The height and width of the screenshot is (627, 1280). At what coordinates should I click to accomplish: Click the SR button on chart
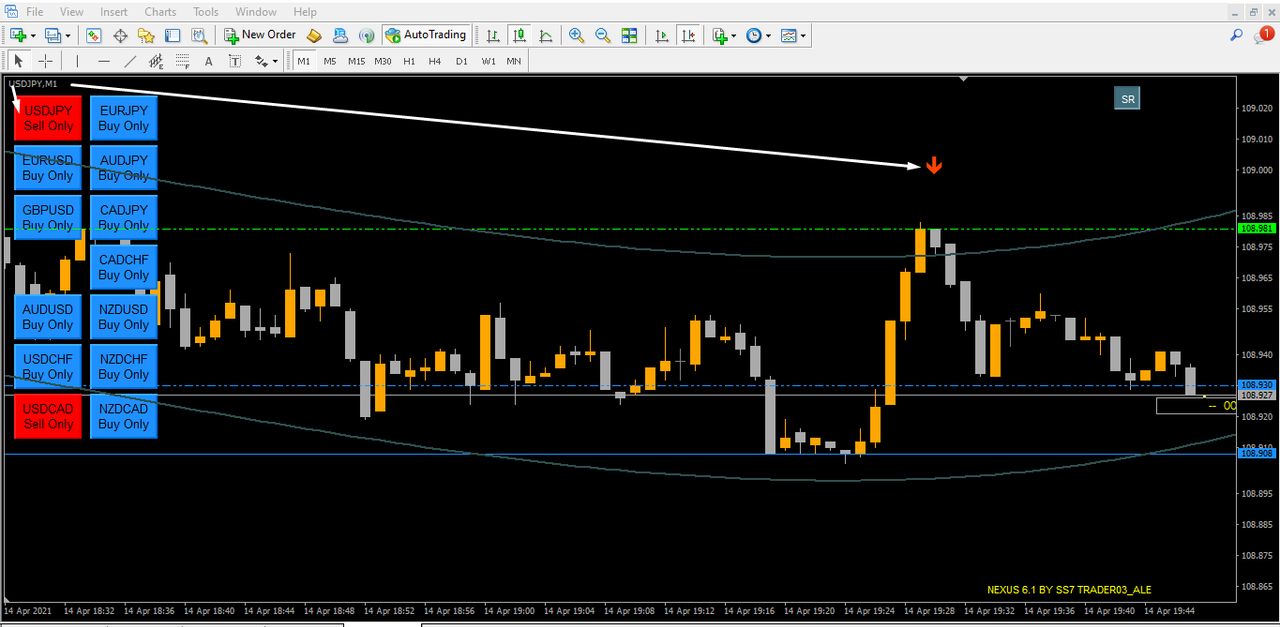point(1127,98)
